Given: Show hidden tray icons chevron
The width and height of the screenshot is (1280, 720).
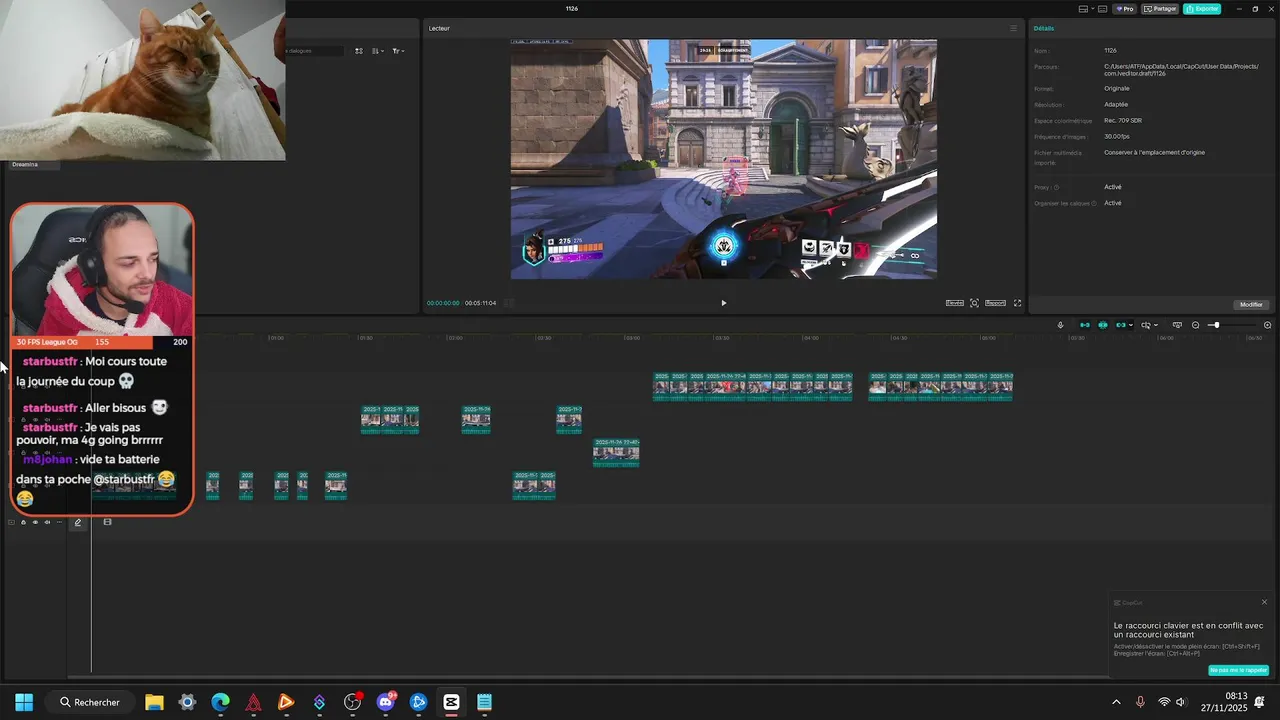Looking at the screenshot, I should [1116, 702].
